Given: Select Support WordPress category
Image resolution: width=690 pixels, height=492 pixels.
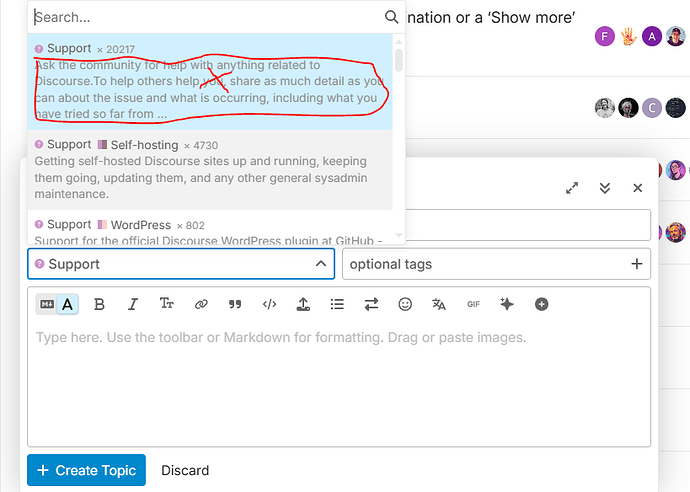Looking at the screenshot, I should tap(210, 227).
